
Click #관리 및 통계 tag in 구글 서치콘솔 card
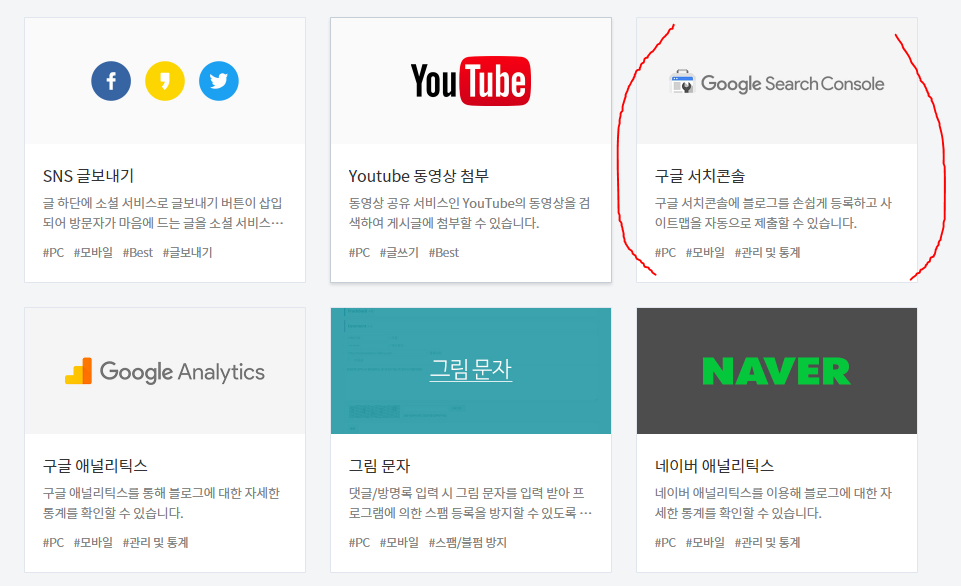coord(767,253)
